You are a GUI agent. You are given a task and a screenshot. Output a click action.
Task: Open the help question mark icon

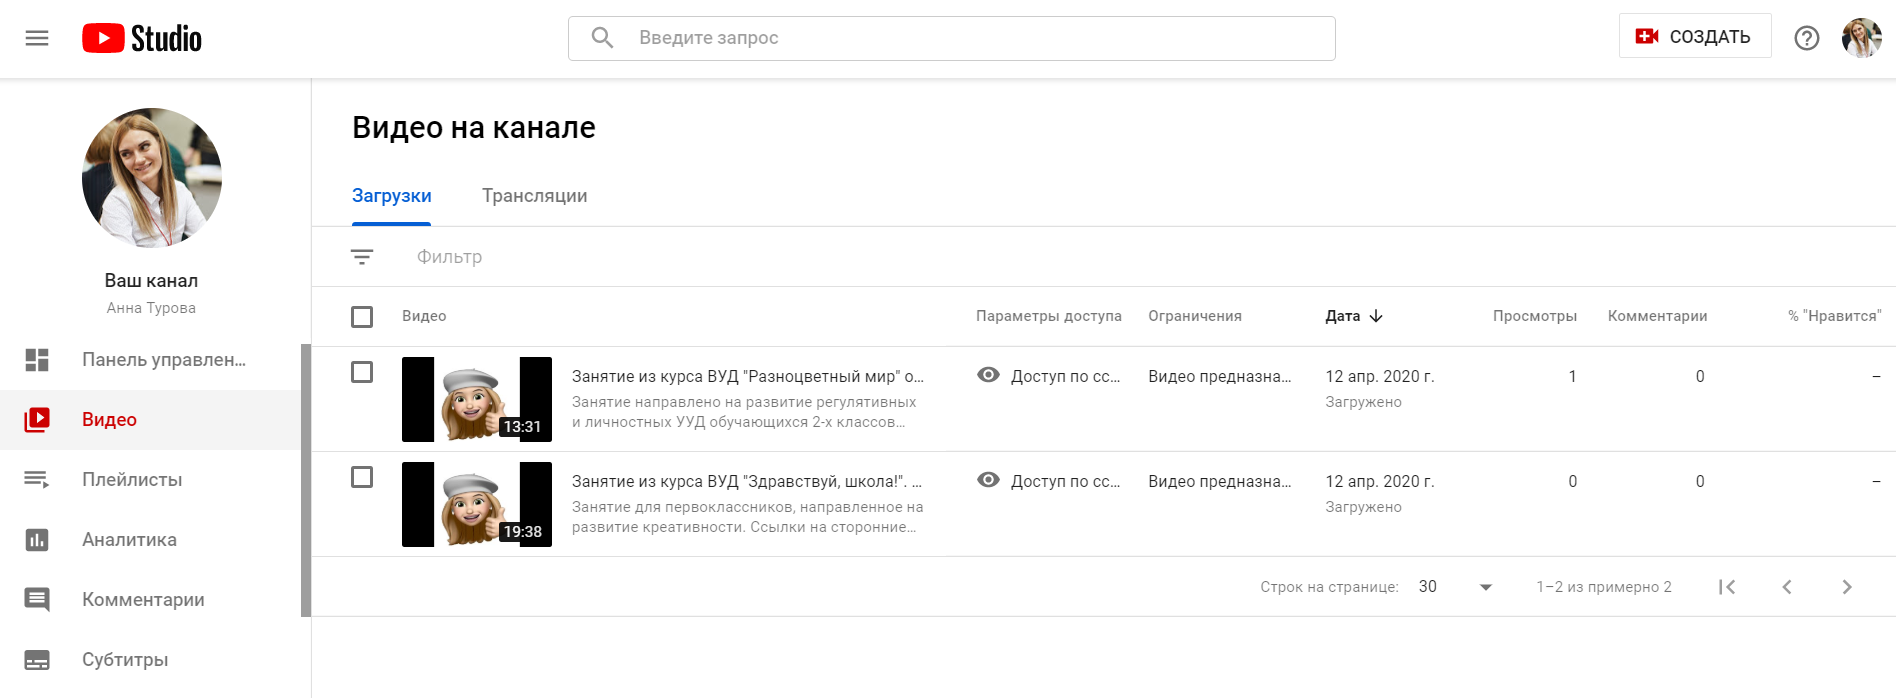(x=1806, y=38)
